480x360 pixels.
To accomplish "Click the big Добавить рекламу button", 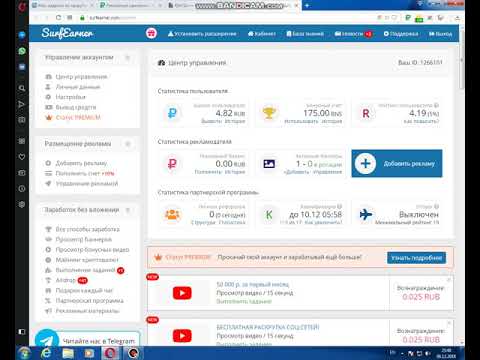I will [x=397, y=163].
